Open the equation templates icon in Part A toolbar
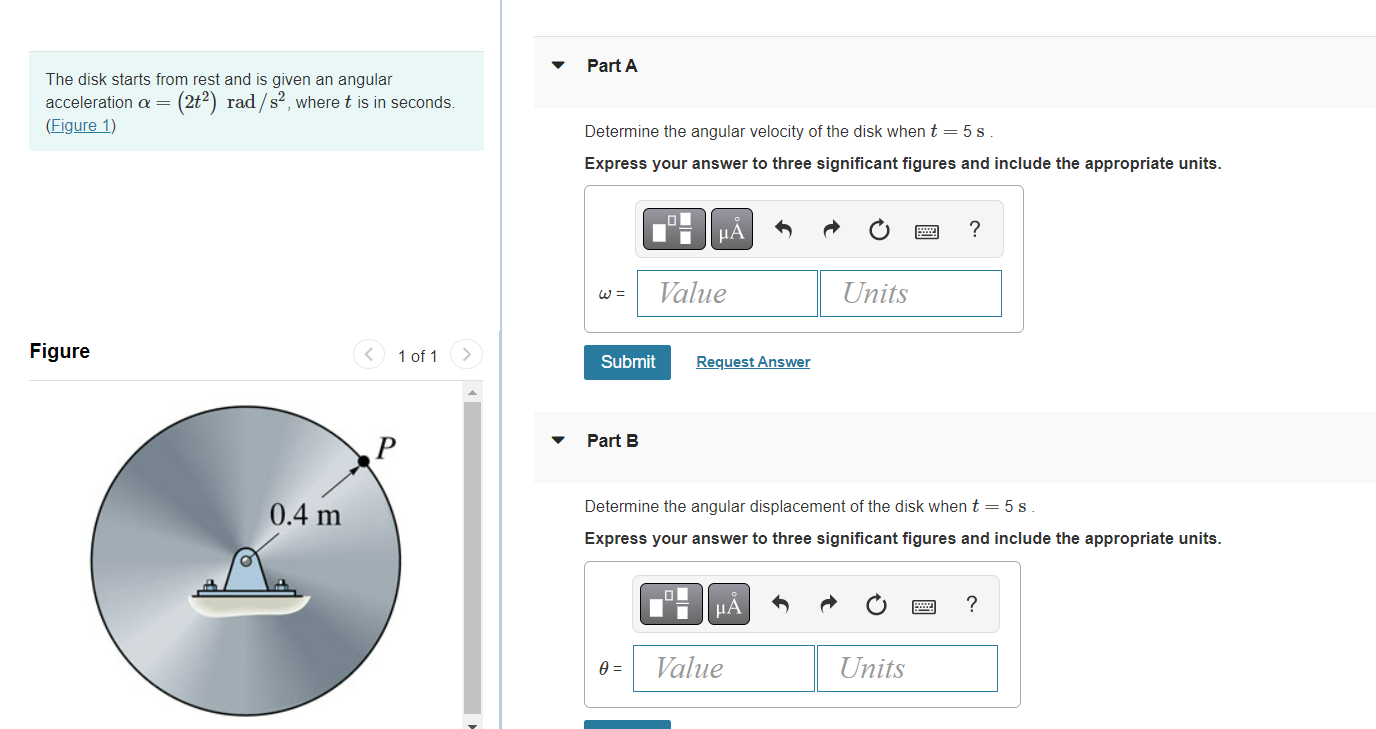 tap(672, 228)
